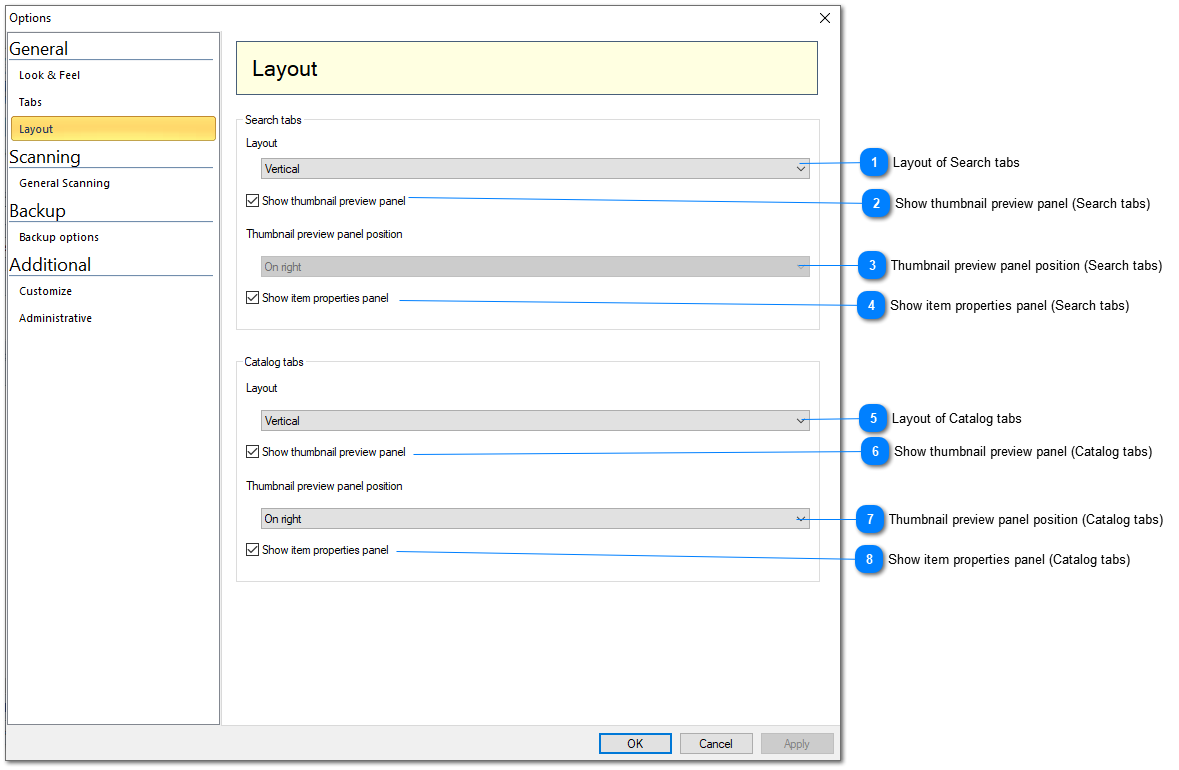Image resolution: width=1179 pixels, height=770 pixels.
Task: Select Administrative under Additional
Action: 55,318
